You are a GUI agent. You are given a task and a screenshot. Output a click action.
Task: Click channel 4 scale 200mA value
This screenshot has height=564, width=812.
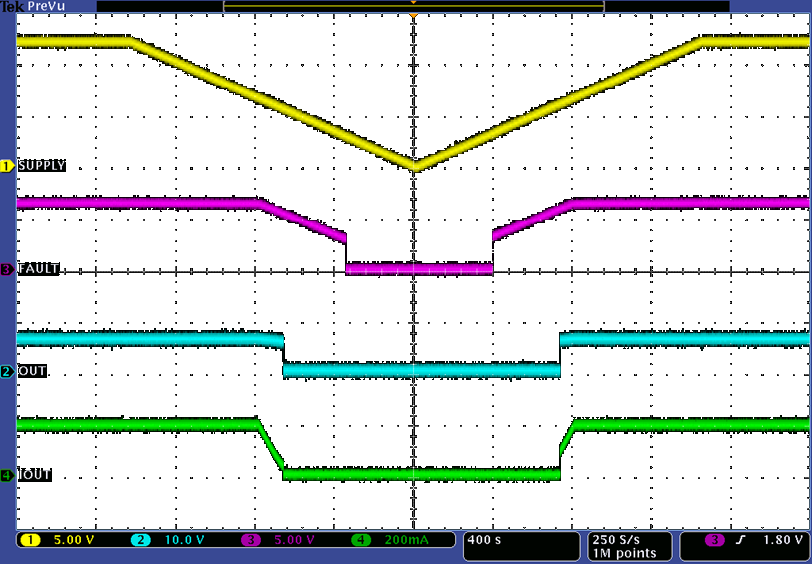click(x=407, y=540)
